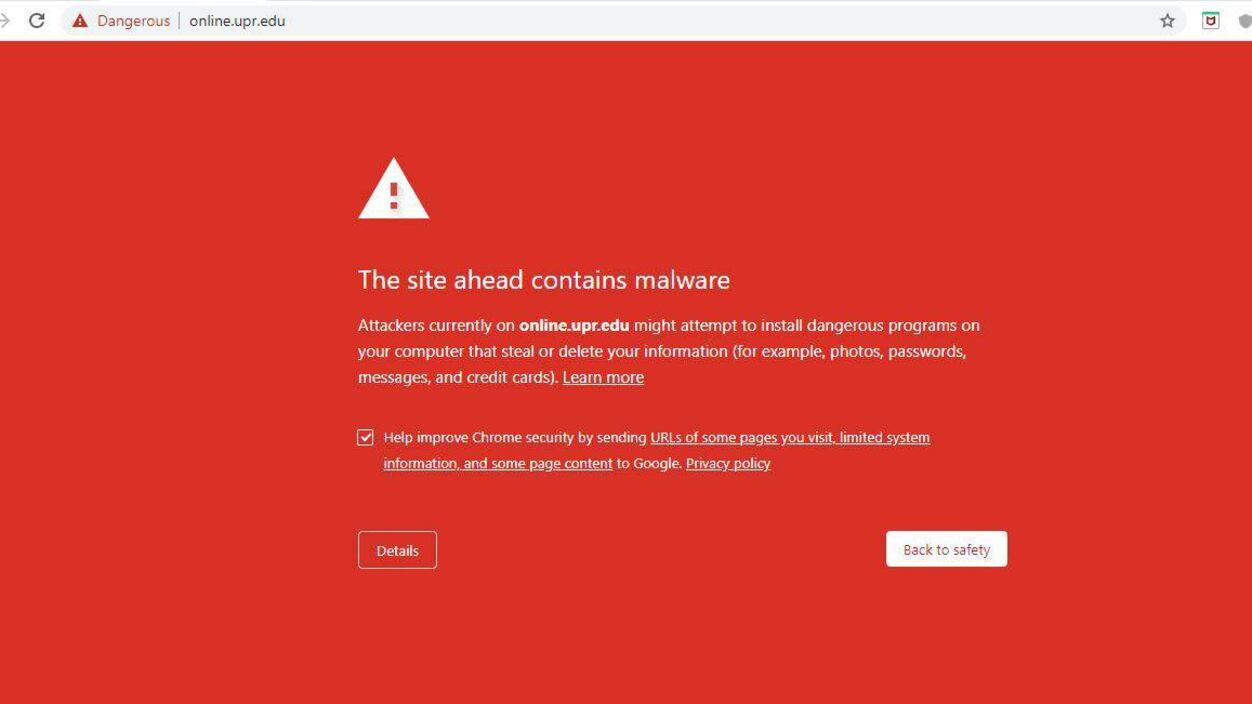
Task: Click the red warning triangle in address bar
Action: point(80,21)
